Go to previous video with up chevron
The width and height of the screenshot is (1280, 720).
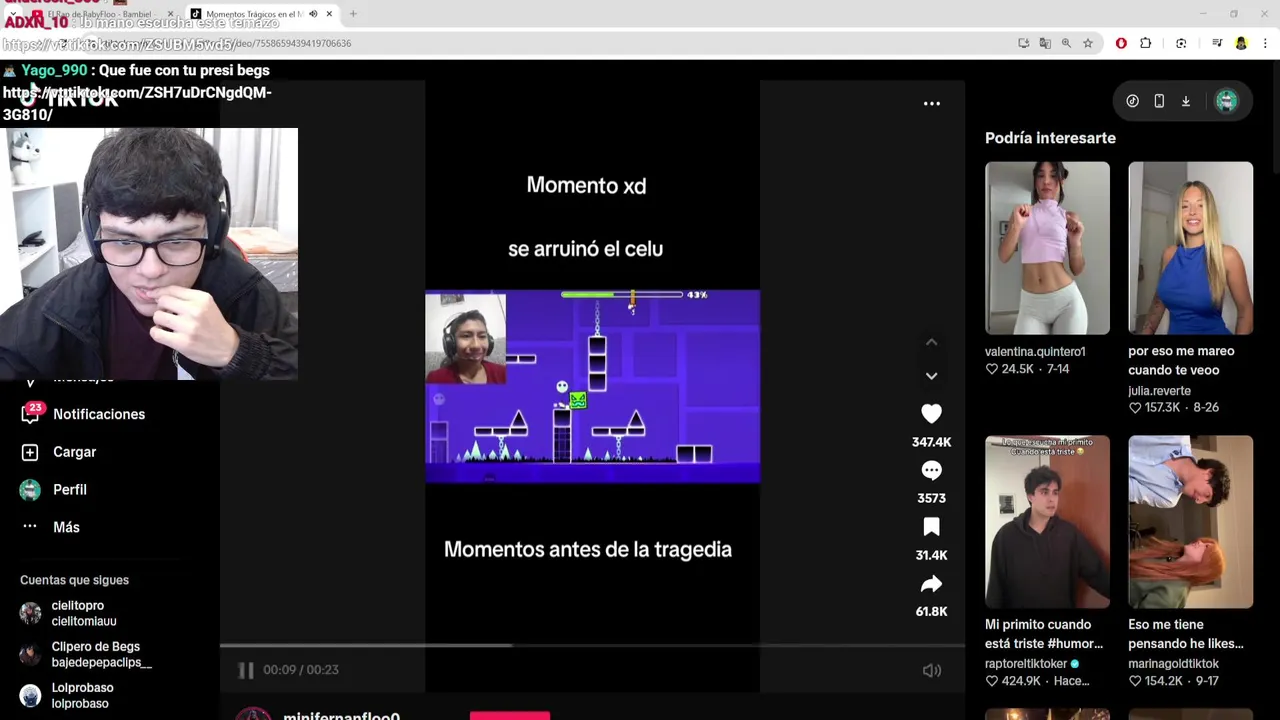click(931, 342)
